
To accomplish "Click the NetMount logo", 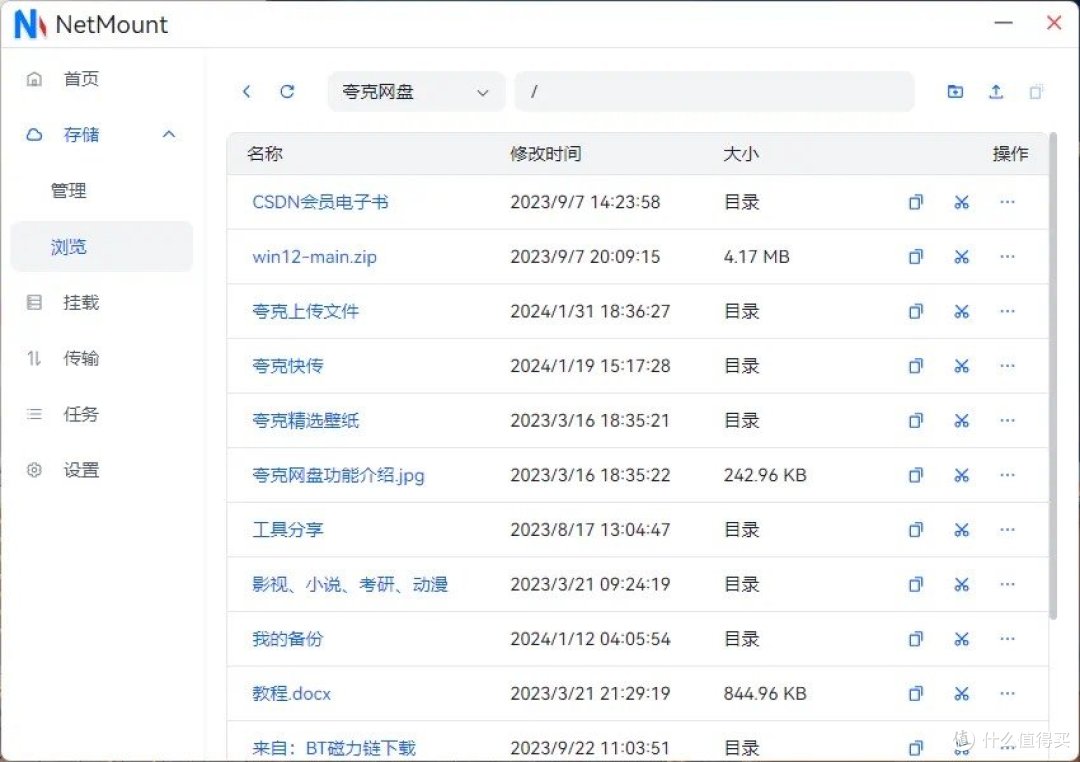I will point(29,24).
